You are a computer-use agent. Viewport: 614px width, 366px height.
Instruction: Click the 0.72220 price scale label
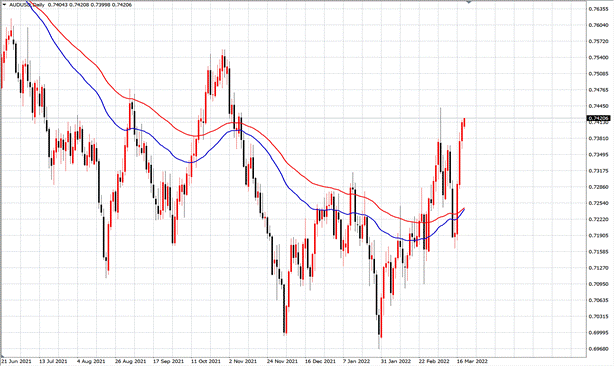598,219
